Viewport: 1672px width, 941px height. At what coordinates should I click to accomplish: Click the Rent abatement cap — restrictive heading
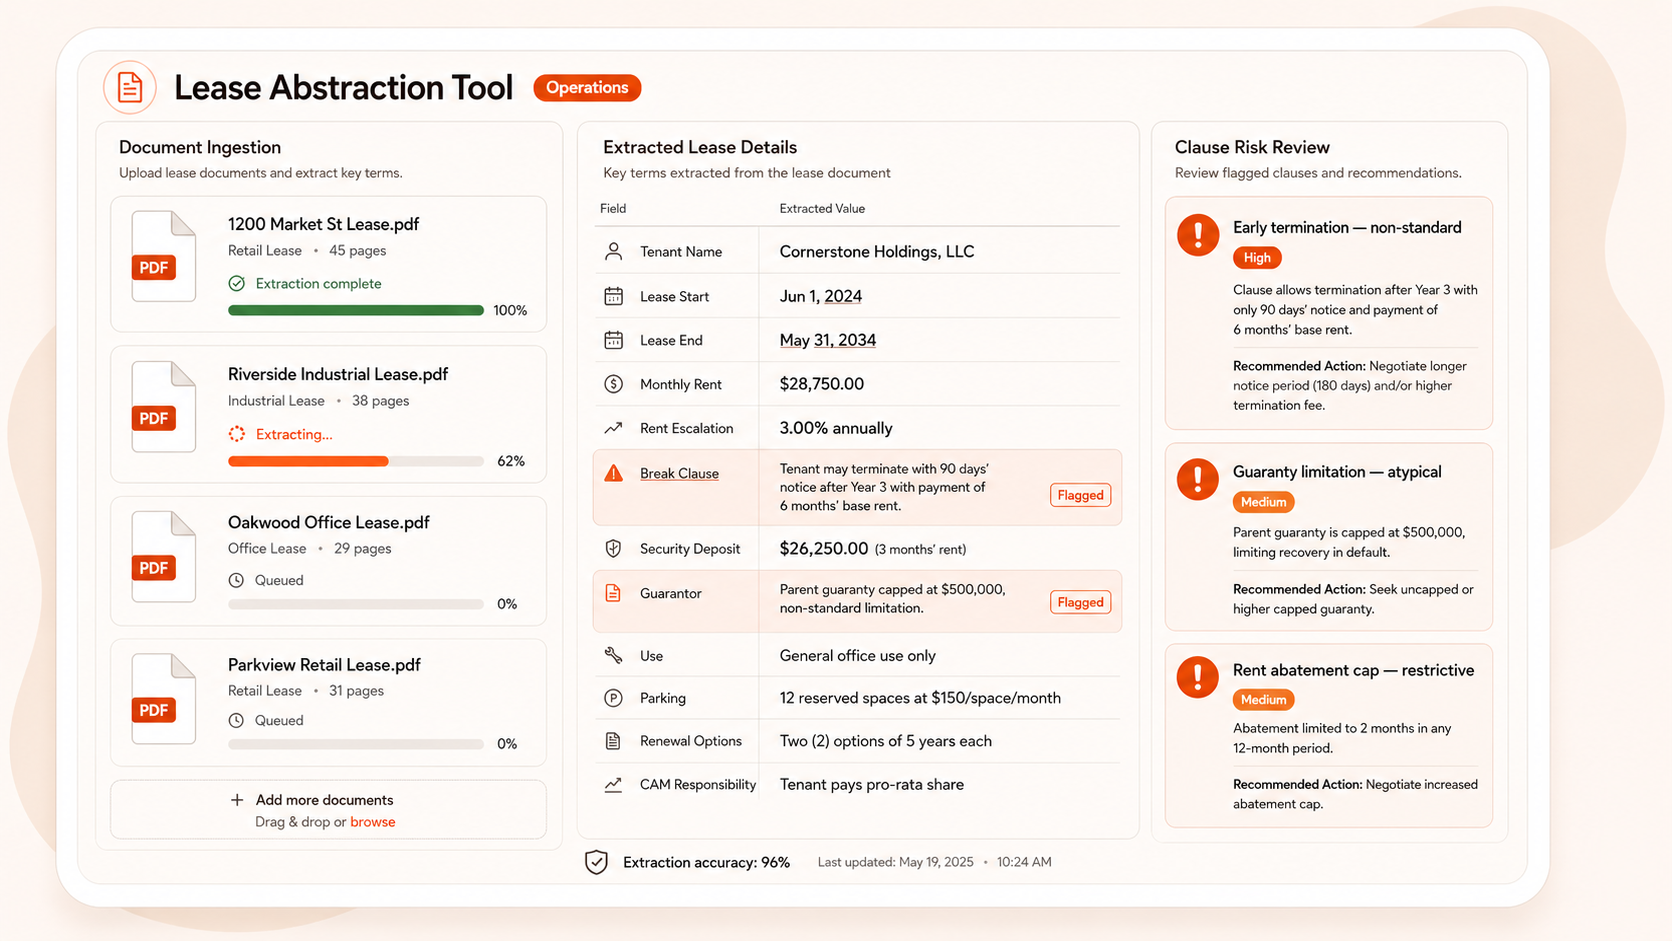[x=1353, y=670]
